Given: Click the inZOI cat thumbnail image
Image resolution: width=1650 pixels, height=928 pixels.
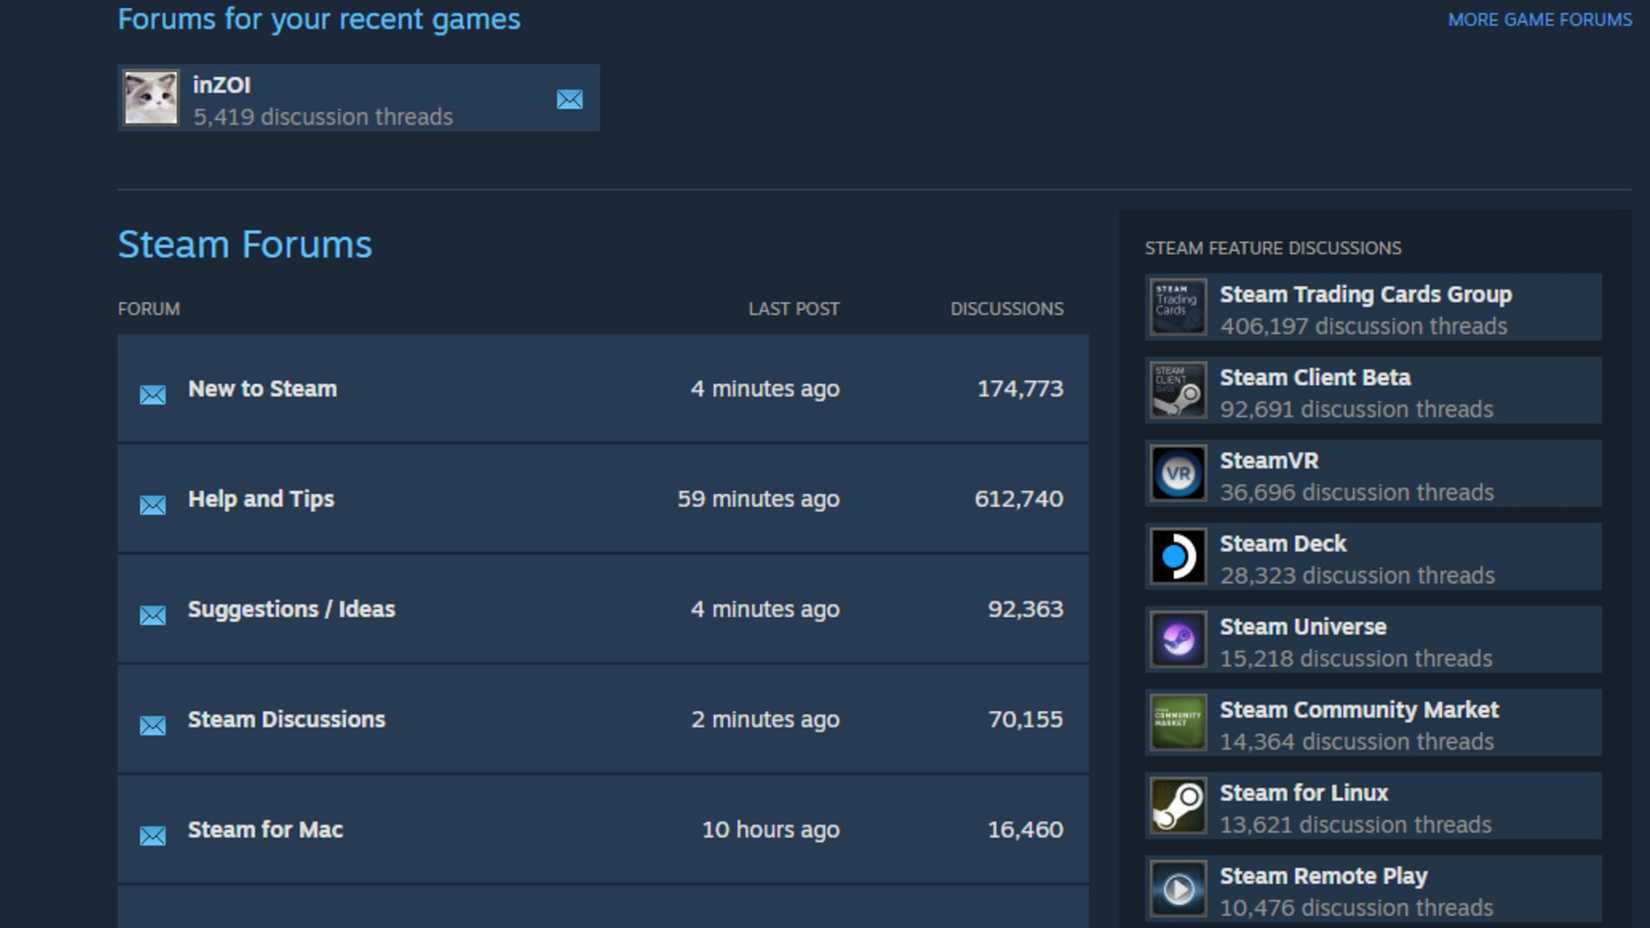Looking at the screenshot, I should click(150, 97).
